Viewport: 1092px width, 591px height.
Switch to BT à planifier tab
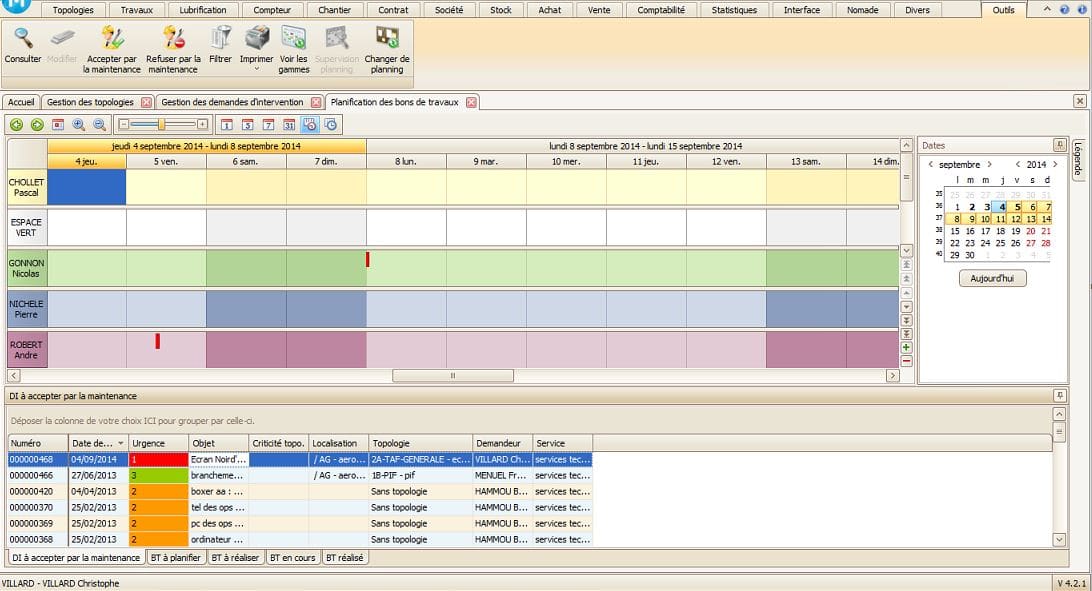pos(176,558)
